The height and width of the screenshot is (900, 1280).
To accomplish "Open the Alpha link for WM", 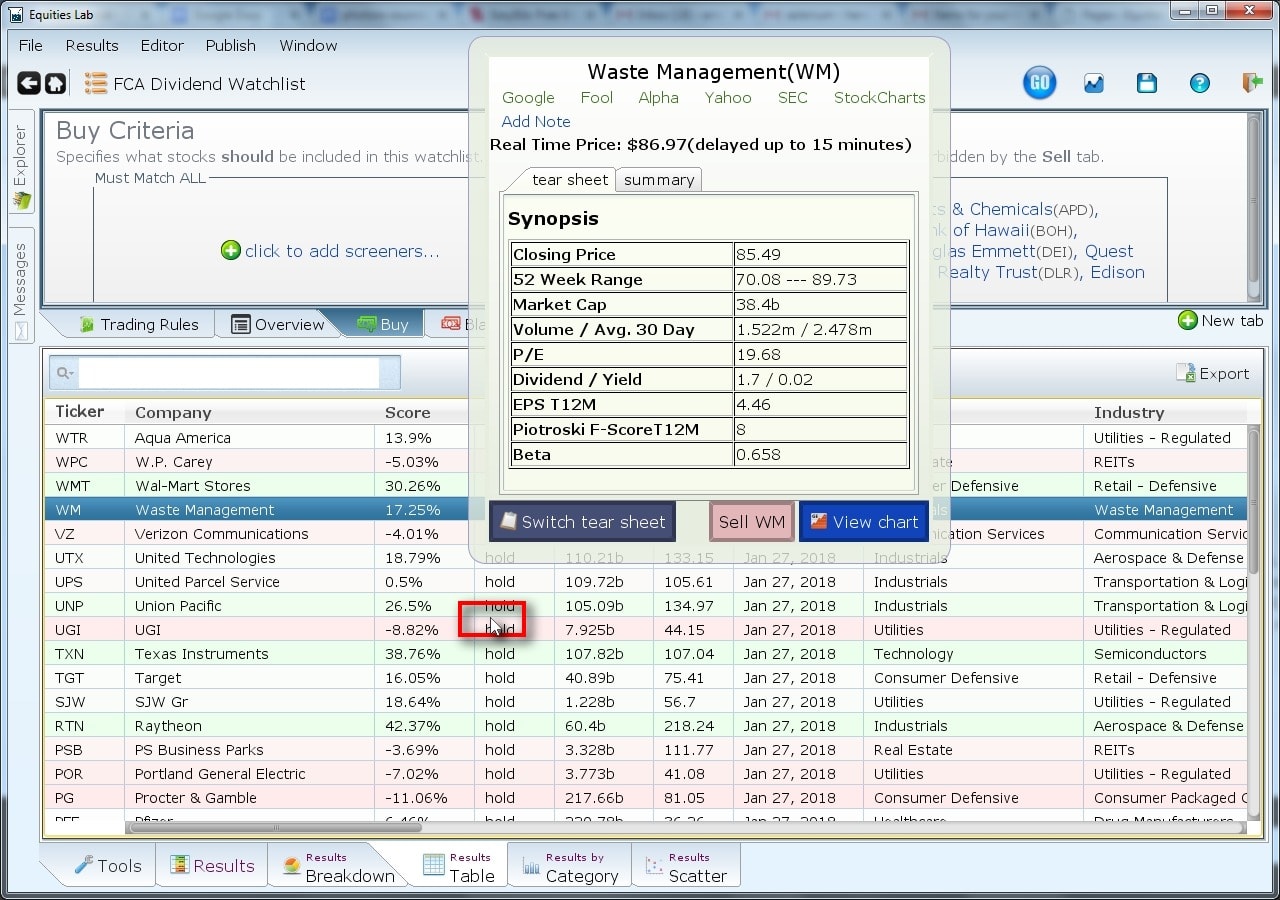I will point(658,98).
